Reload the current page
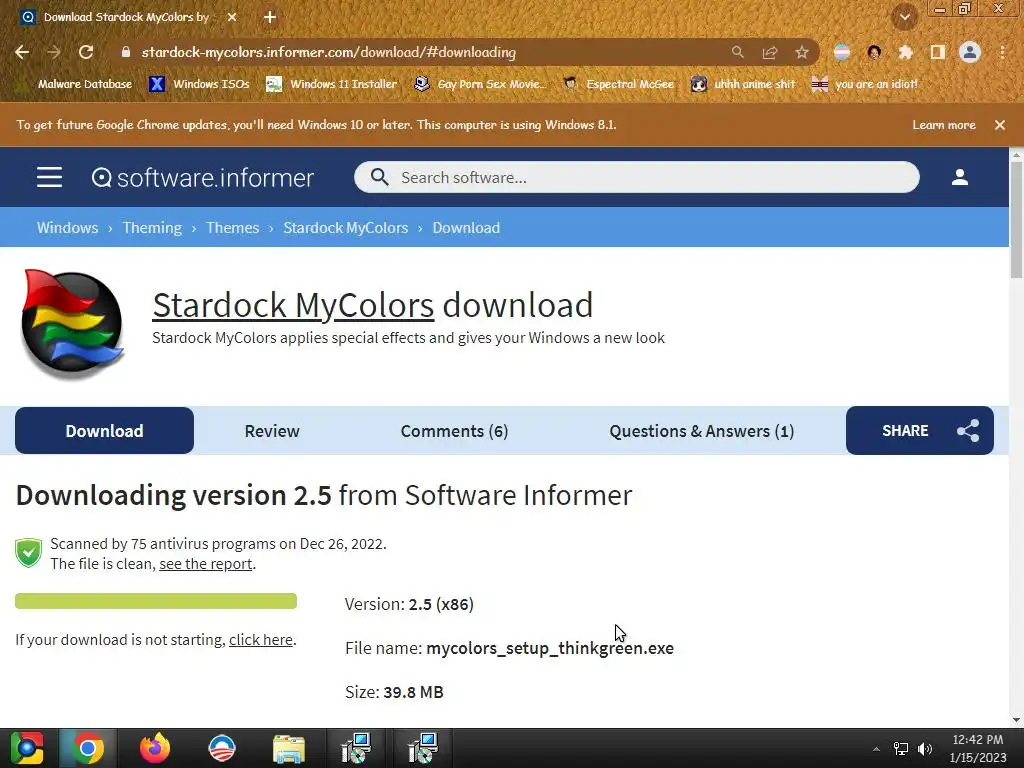 (x=86, y=52)
